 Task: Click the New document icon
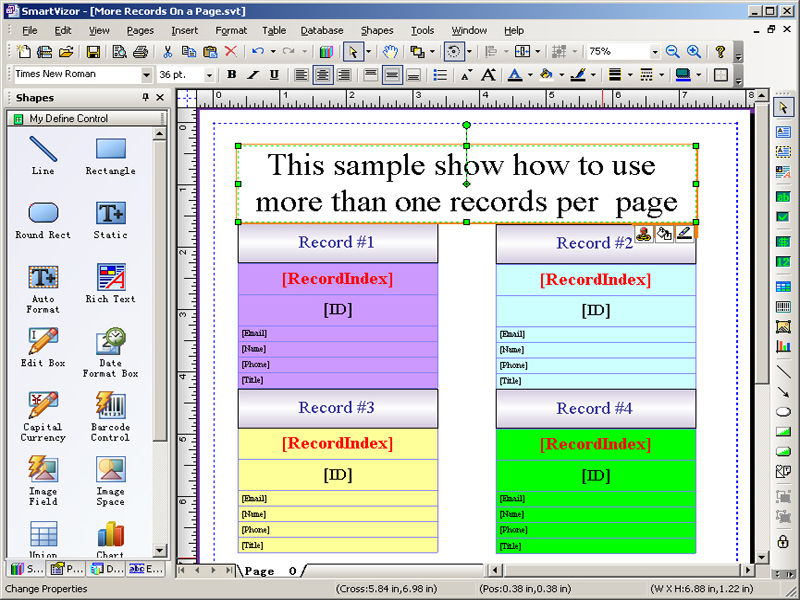point(23,52)
